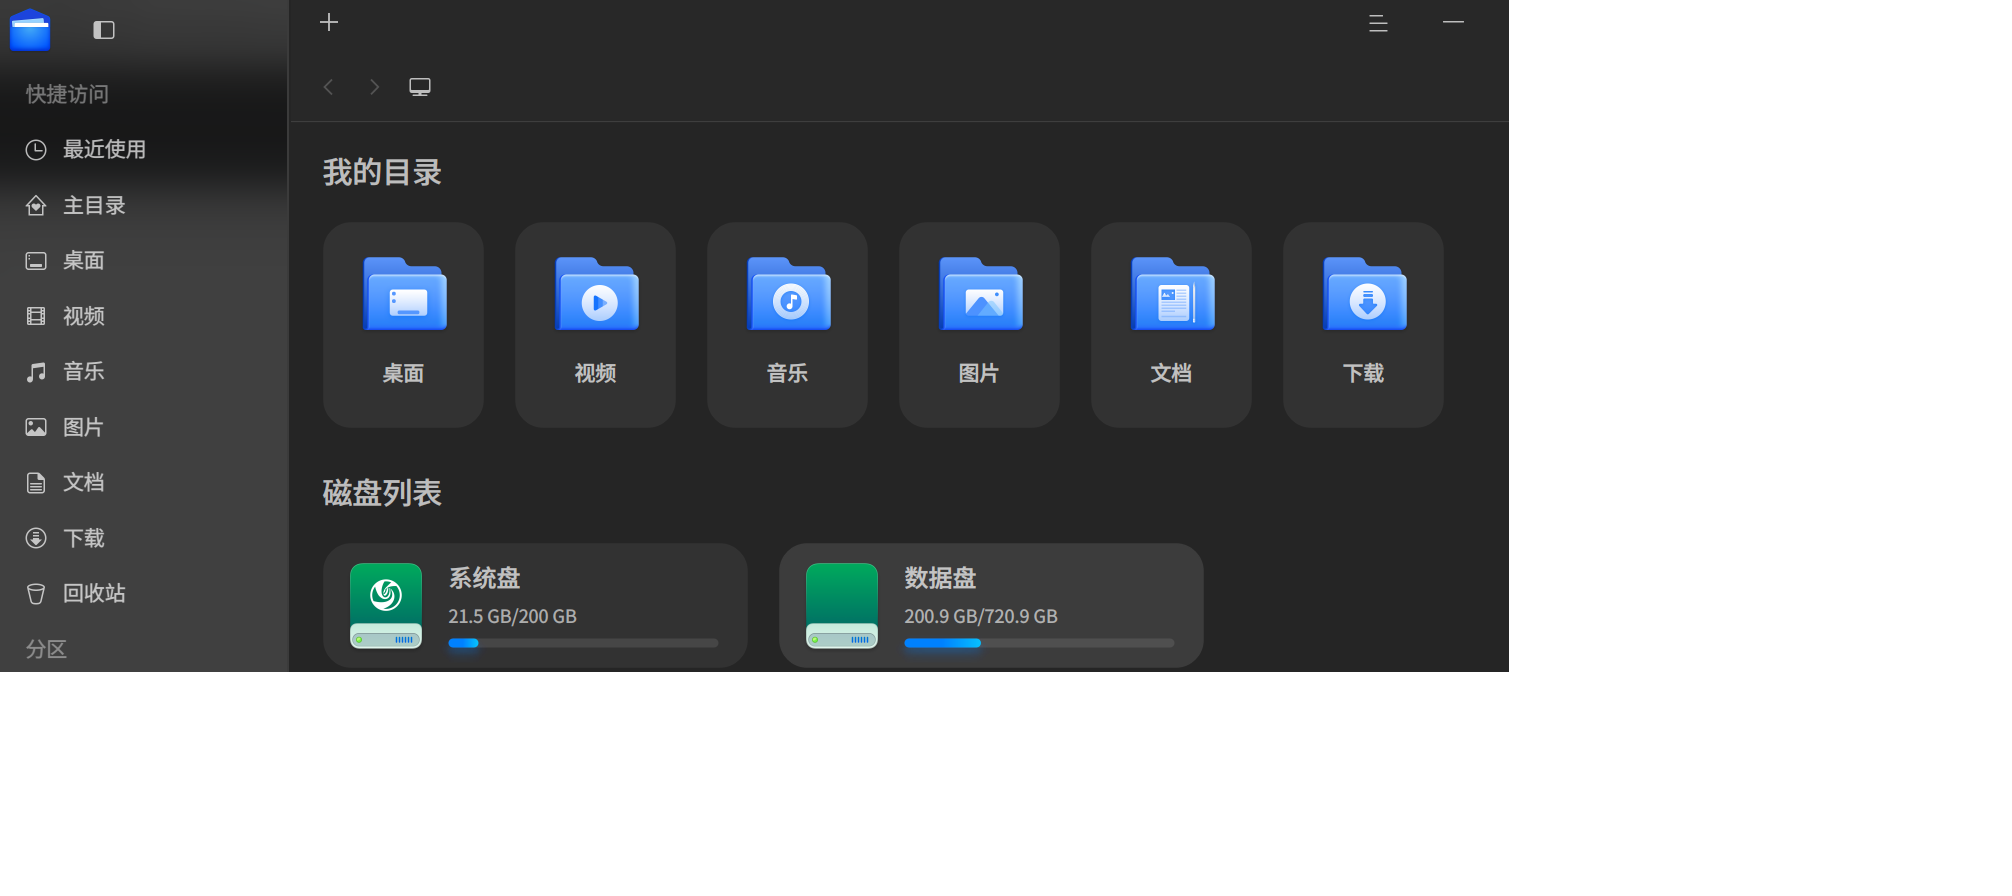Minimize the file manager window
This screenshot has width=2012, height=896.
coord(1454,22)
